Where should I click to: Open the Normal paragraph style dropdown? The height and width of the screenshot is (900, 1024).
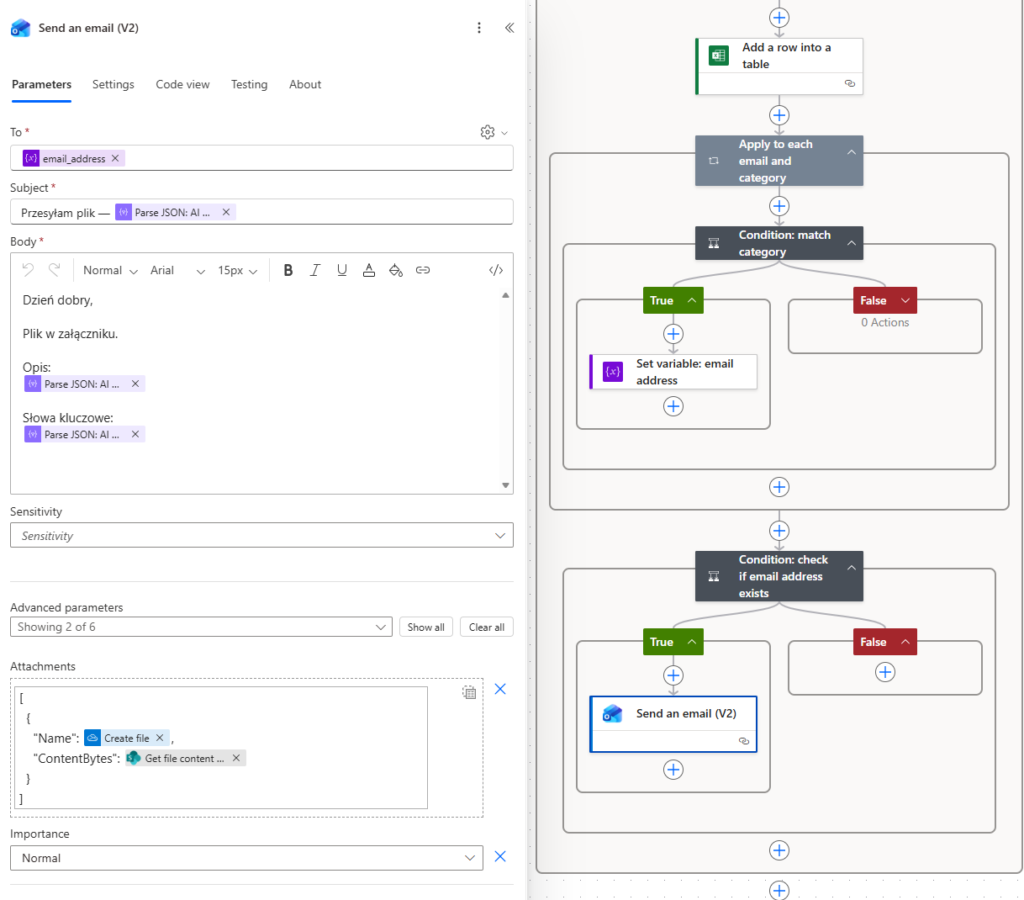point(110,270)
